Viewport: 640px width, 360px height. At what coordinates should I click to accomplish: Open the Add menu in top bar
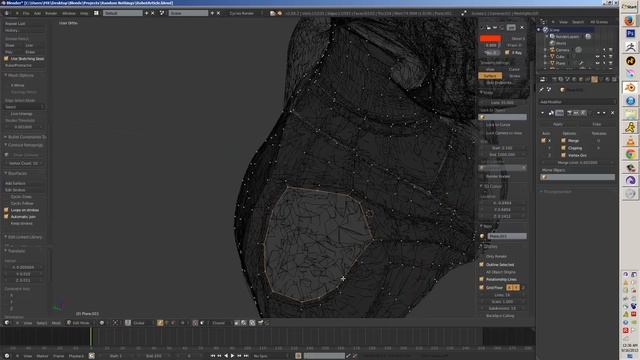click(x=38, y=13)
